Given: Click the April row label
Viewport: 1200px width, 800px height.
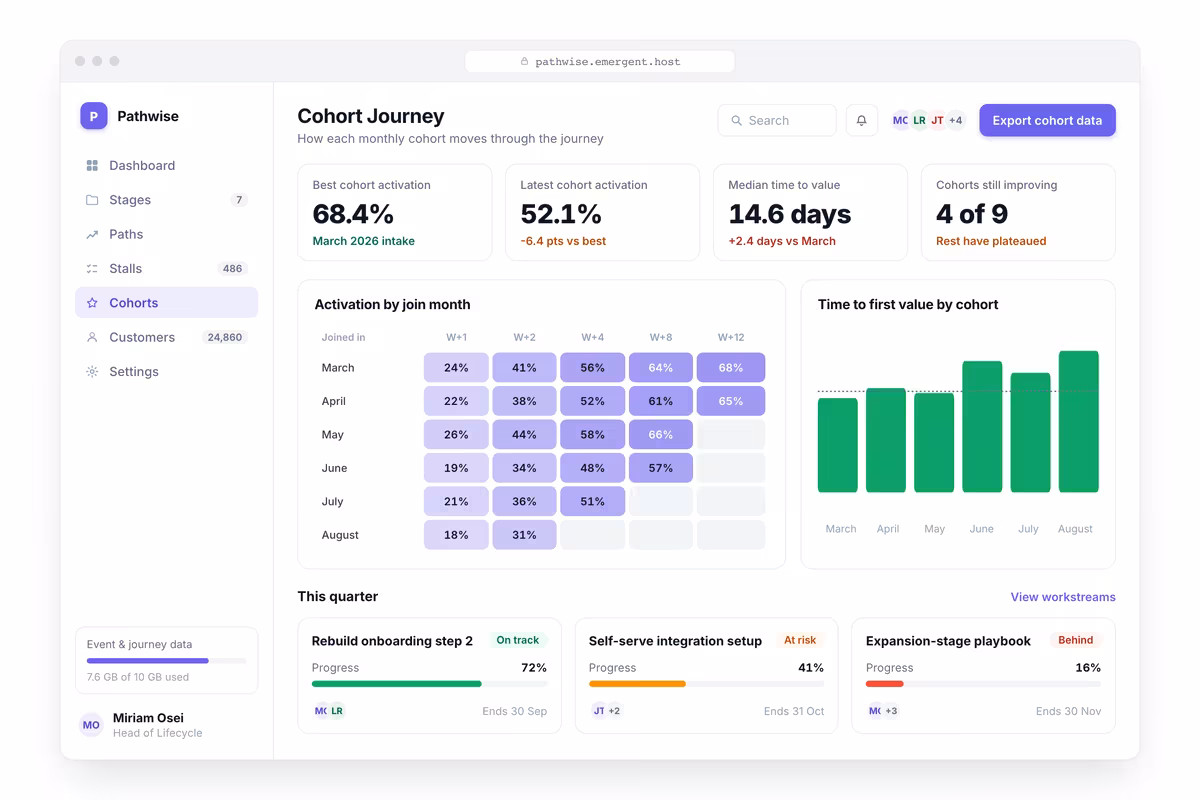Looking at the screenshot, I should point(334,401).
